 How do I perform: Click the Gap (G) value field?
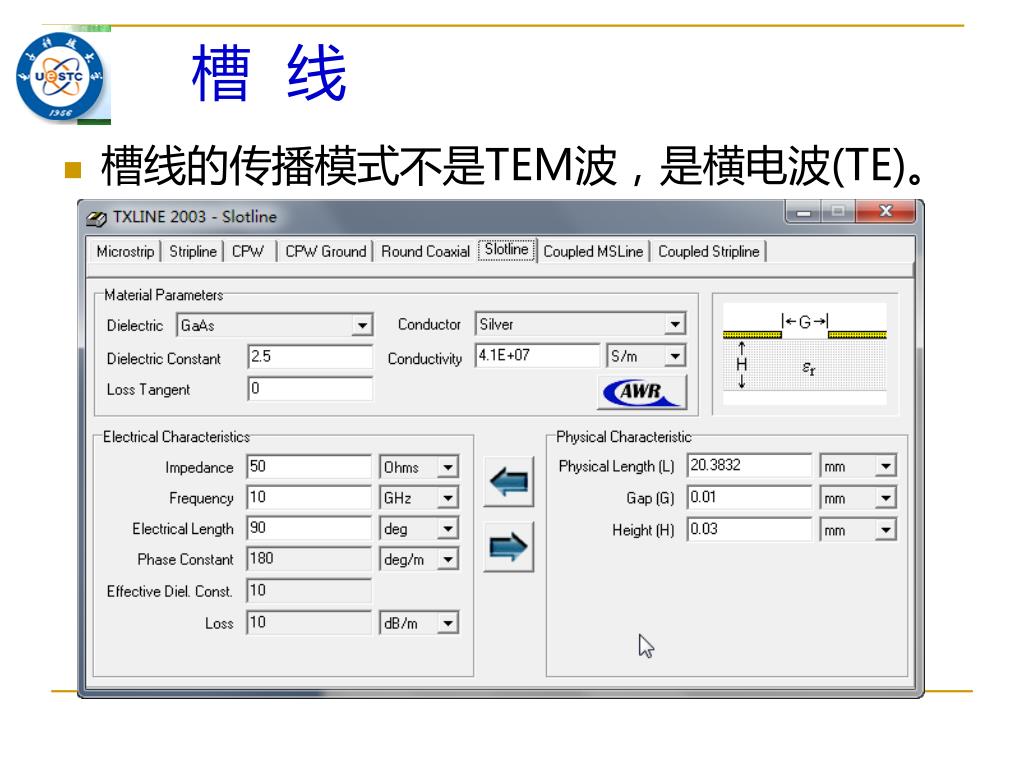click(749, 498)
